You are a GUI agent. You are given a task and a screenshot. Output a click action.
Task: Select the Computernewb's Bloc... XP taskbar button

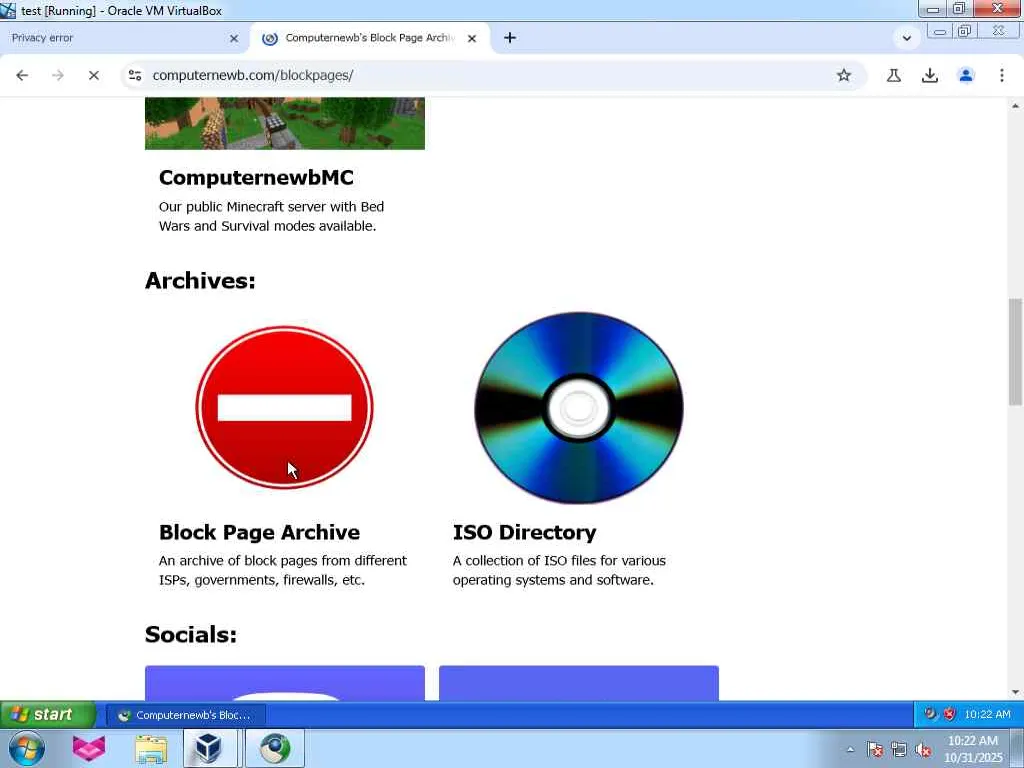point(186,715)
